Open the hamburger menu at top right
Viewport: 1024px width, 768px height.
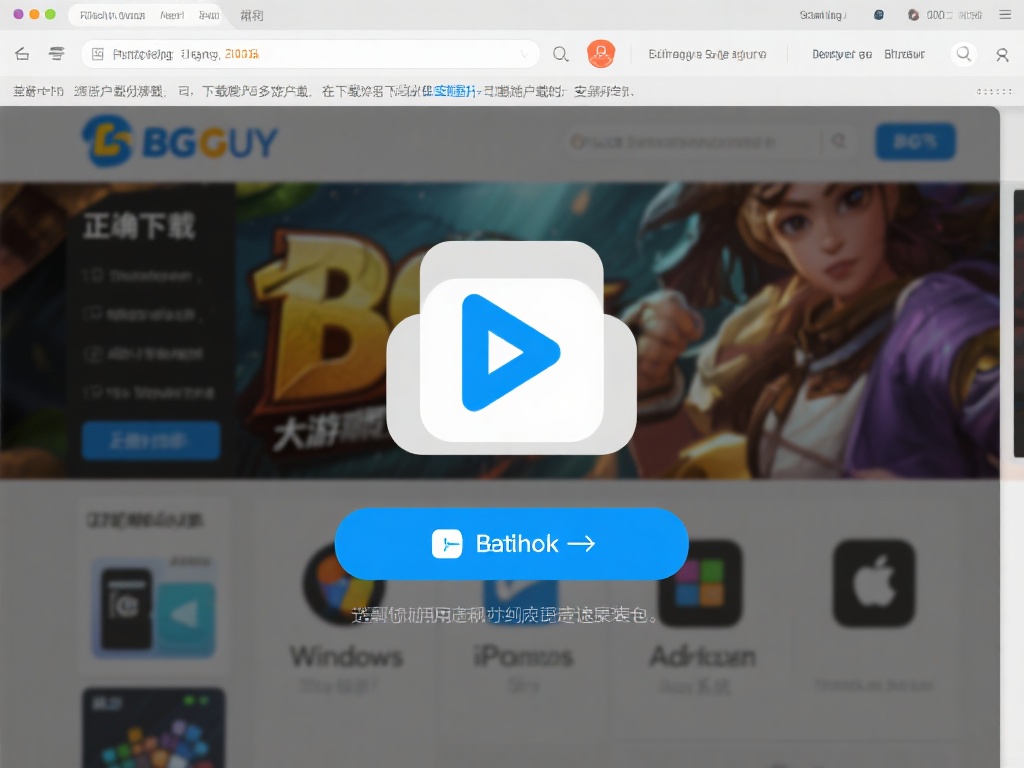click(1005, 14)
